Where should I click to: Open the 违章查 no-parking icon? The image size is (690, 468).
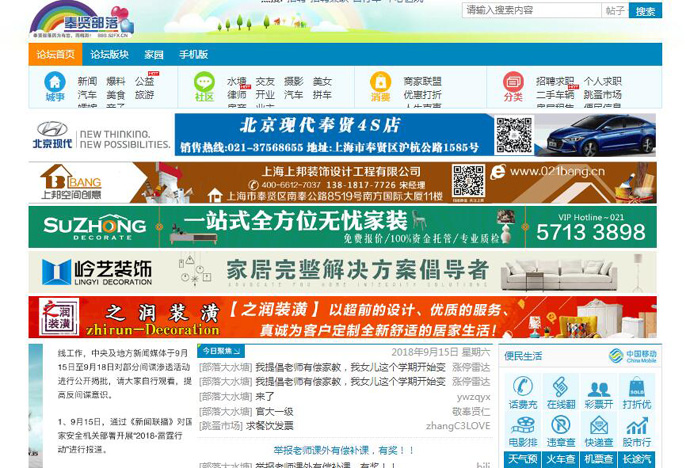coord(561,430)
